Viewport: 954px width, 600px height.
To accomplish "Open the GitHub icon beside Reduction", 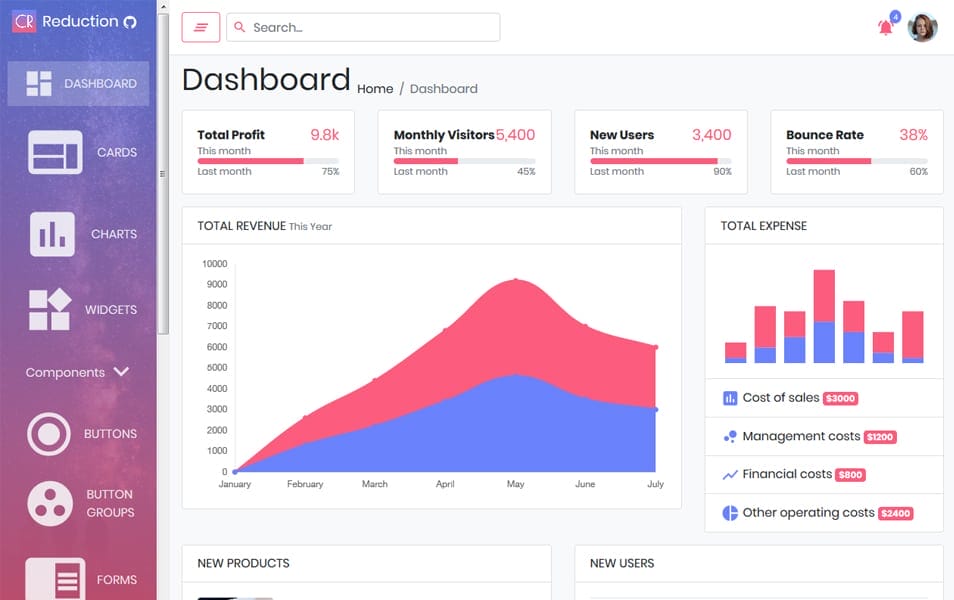I will pos(130,22).
